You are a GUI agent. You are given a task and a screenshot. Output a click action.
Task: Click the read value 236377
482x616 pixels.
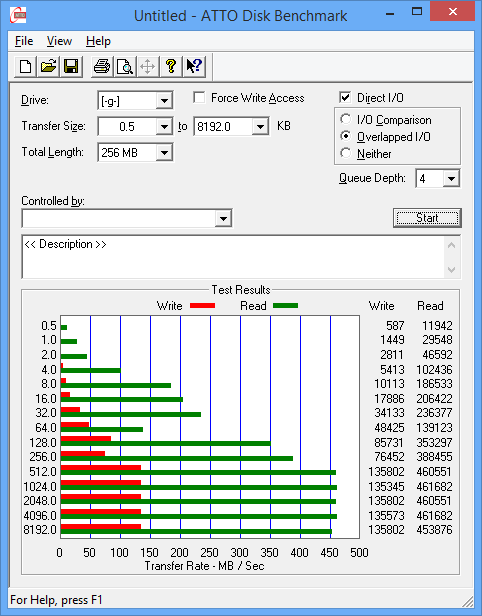[x=434, y=412]
